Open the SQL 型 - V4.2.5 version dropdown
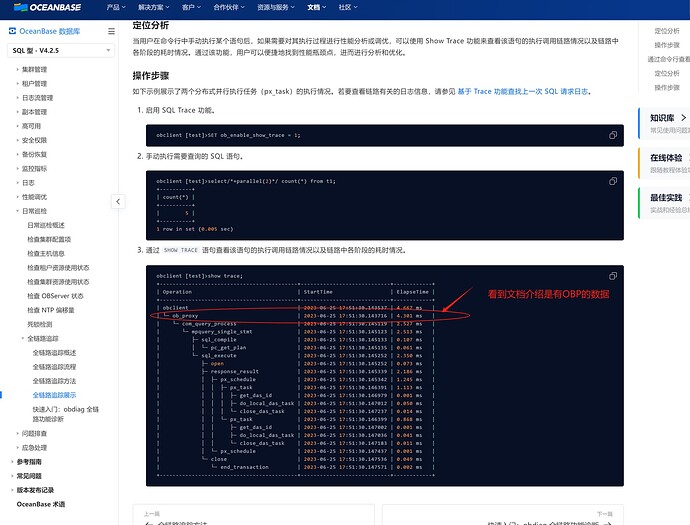 (x=61, y=51)
